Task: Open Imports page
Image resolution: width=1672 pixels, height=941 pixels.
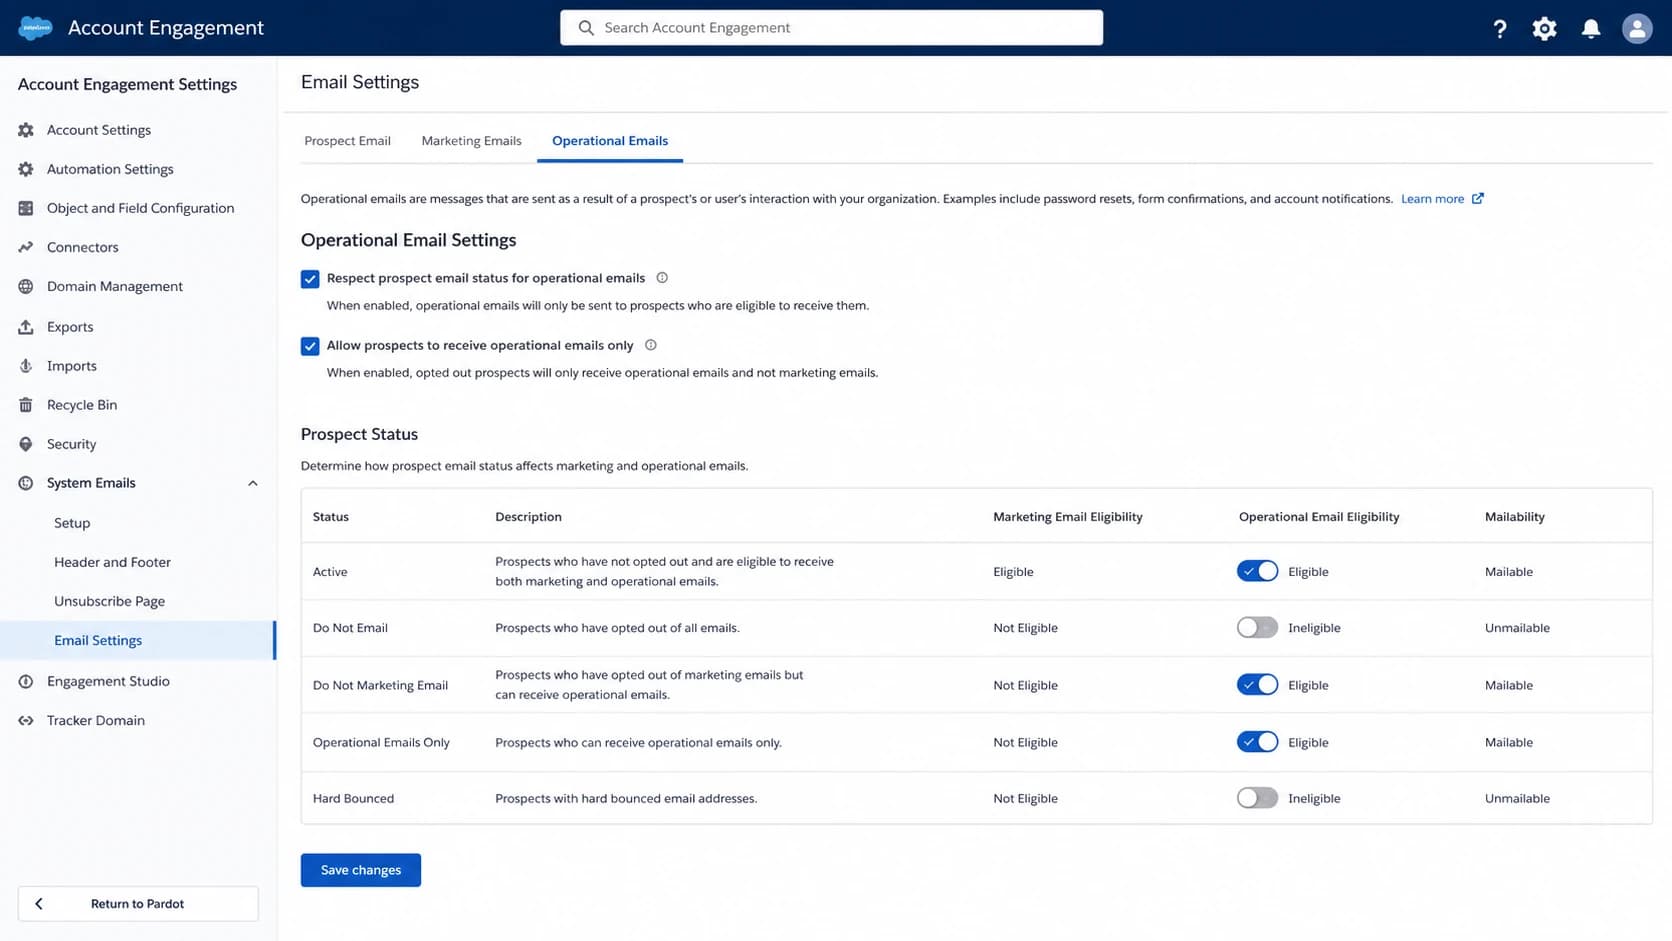Action: click(x=72, y=366)
